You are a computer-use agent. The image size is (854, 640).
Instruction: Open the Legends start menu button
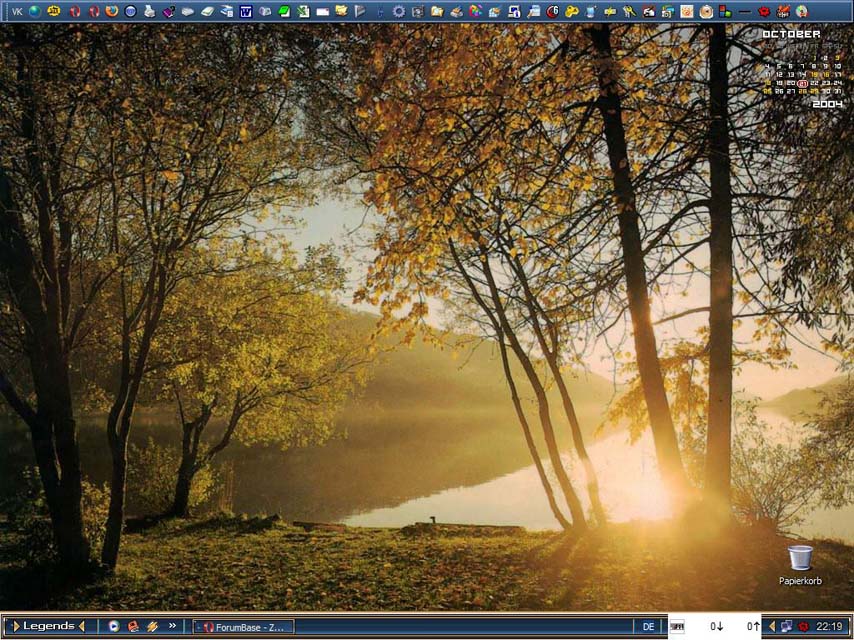48,626
